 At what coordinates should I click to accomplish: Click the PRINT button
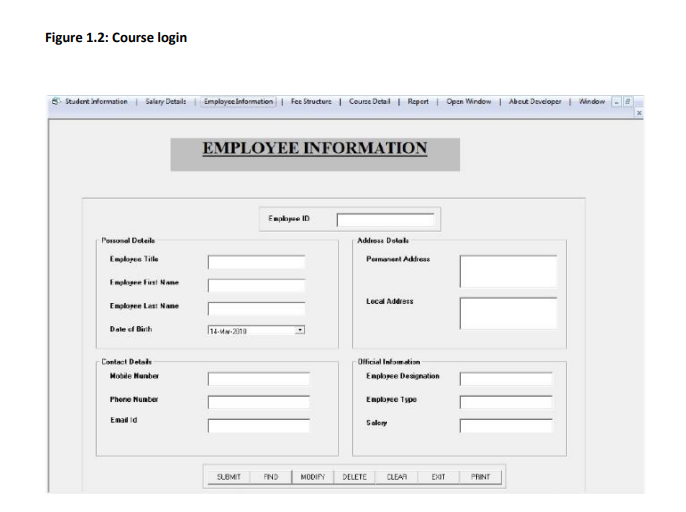pos(480,477)
